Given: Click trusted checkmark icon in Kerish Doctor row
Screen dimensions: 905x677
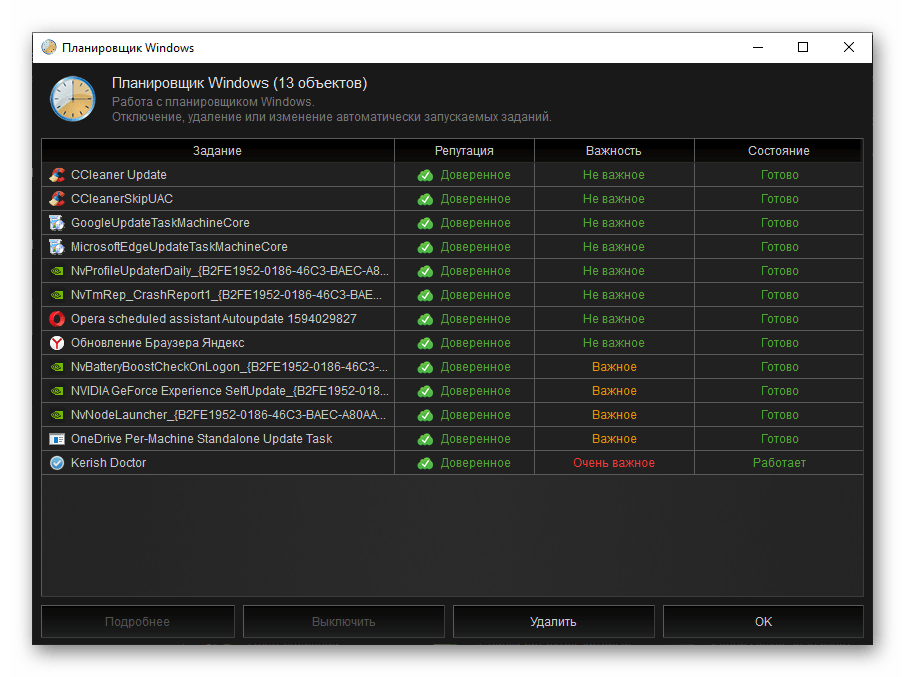Looking at the screenshot, I should point(425,463).
